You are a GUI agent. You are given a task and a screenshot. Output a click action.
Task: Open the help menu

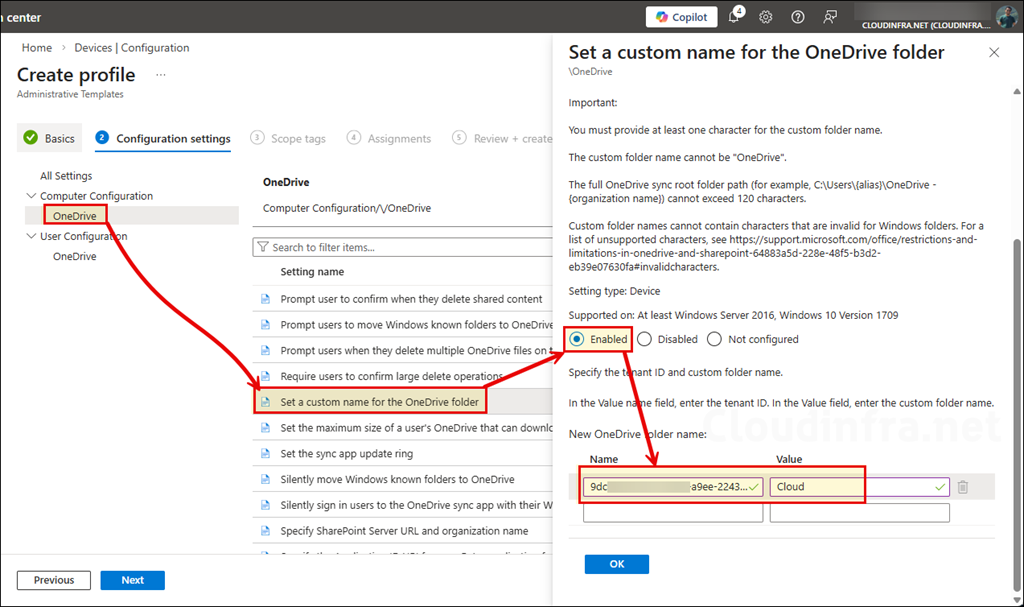coord(796,16)
